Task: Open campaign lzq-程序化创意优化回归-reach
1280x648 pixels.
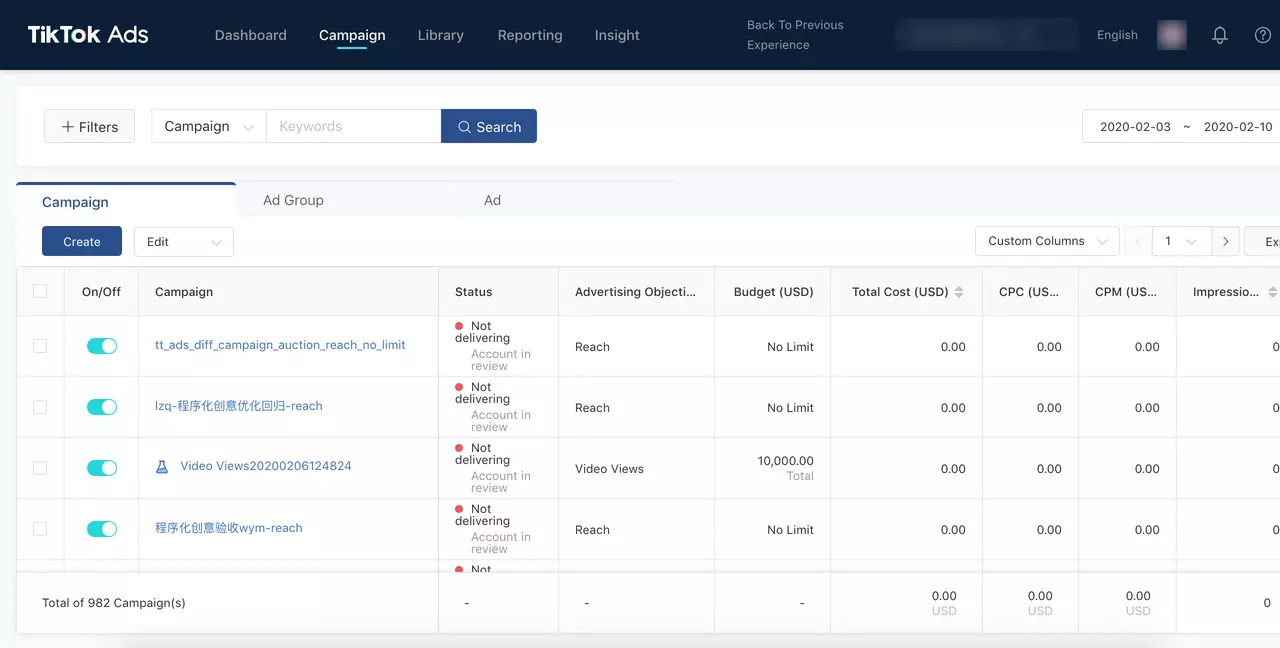Action: pos(239,406)
